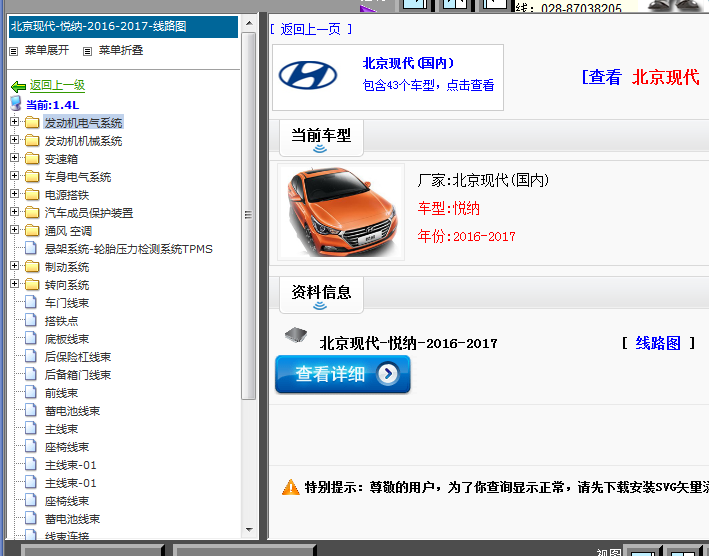709x556 pixels.
Task: Expand the 转向系统 tree node
Action: pyautogui.click(x=14, y=284)
